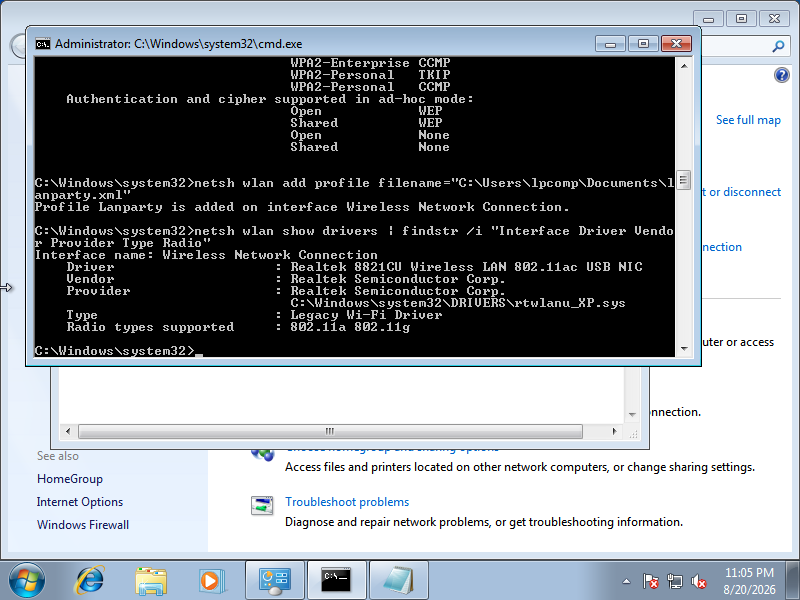Click the cmd vertical scrollbar thumb
This screenshot has width=800, height=600.
pyautogui.click(x=684, y=180)
